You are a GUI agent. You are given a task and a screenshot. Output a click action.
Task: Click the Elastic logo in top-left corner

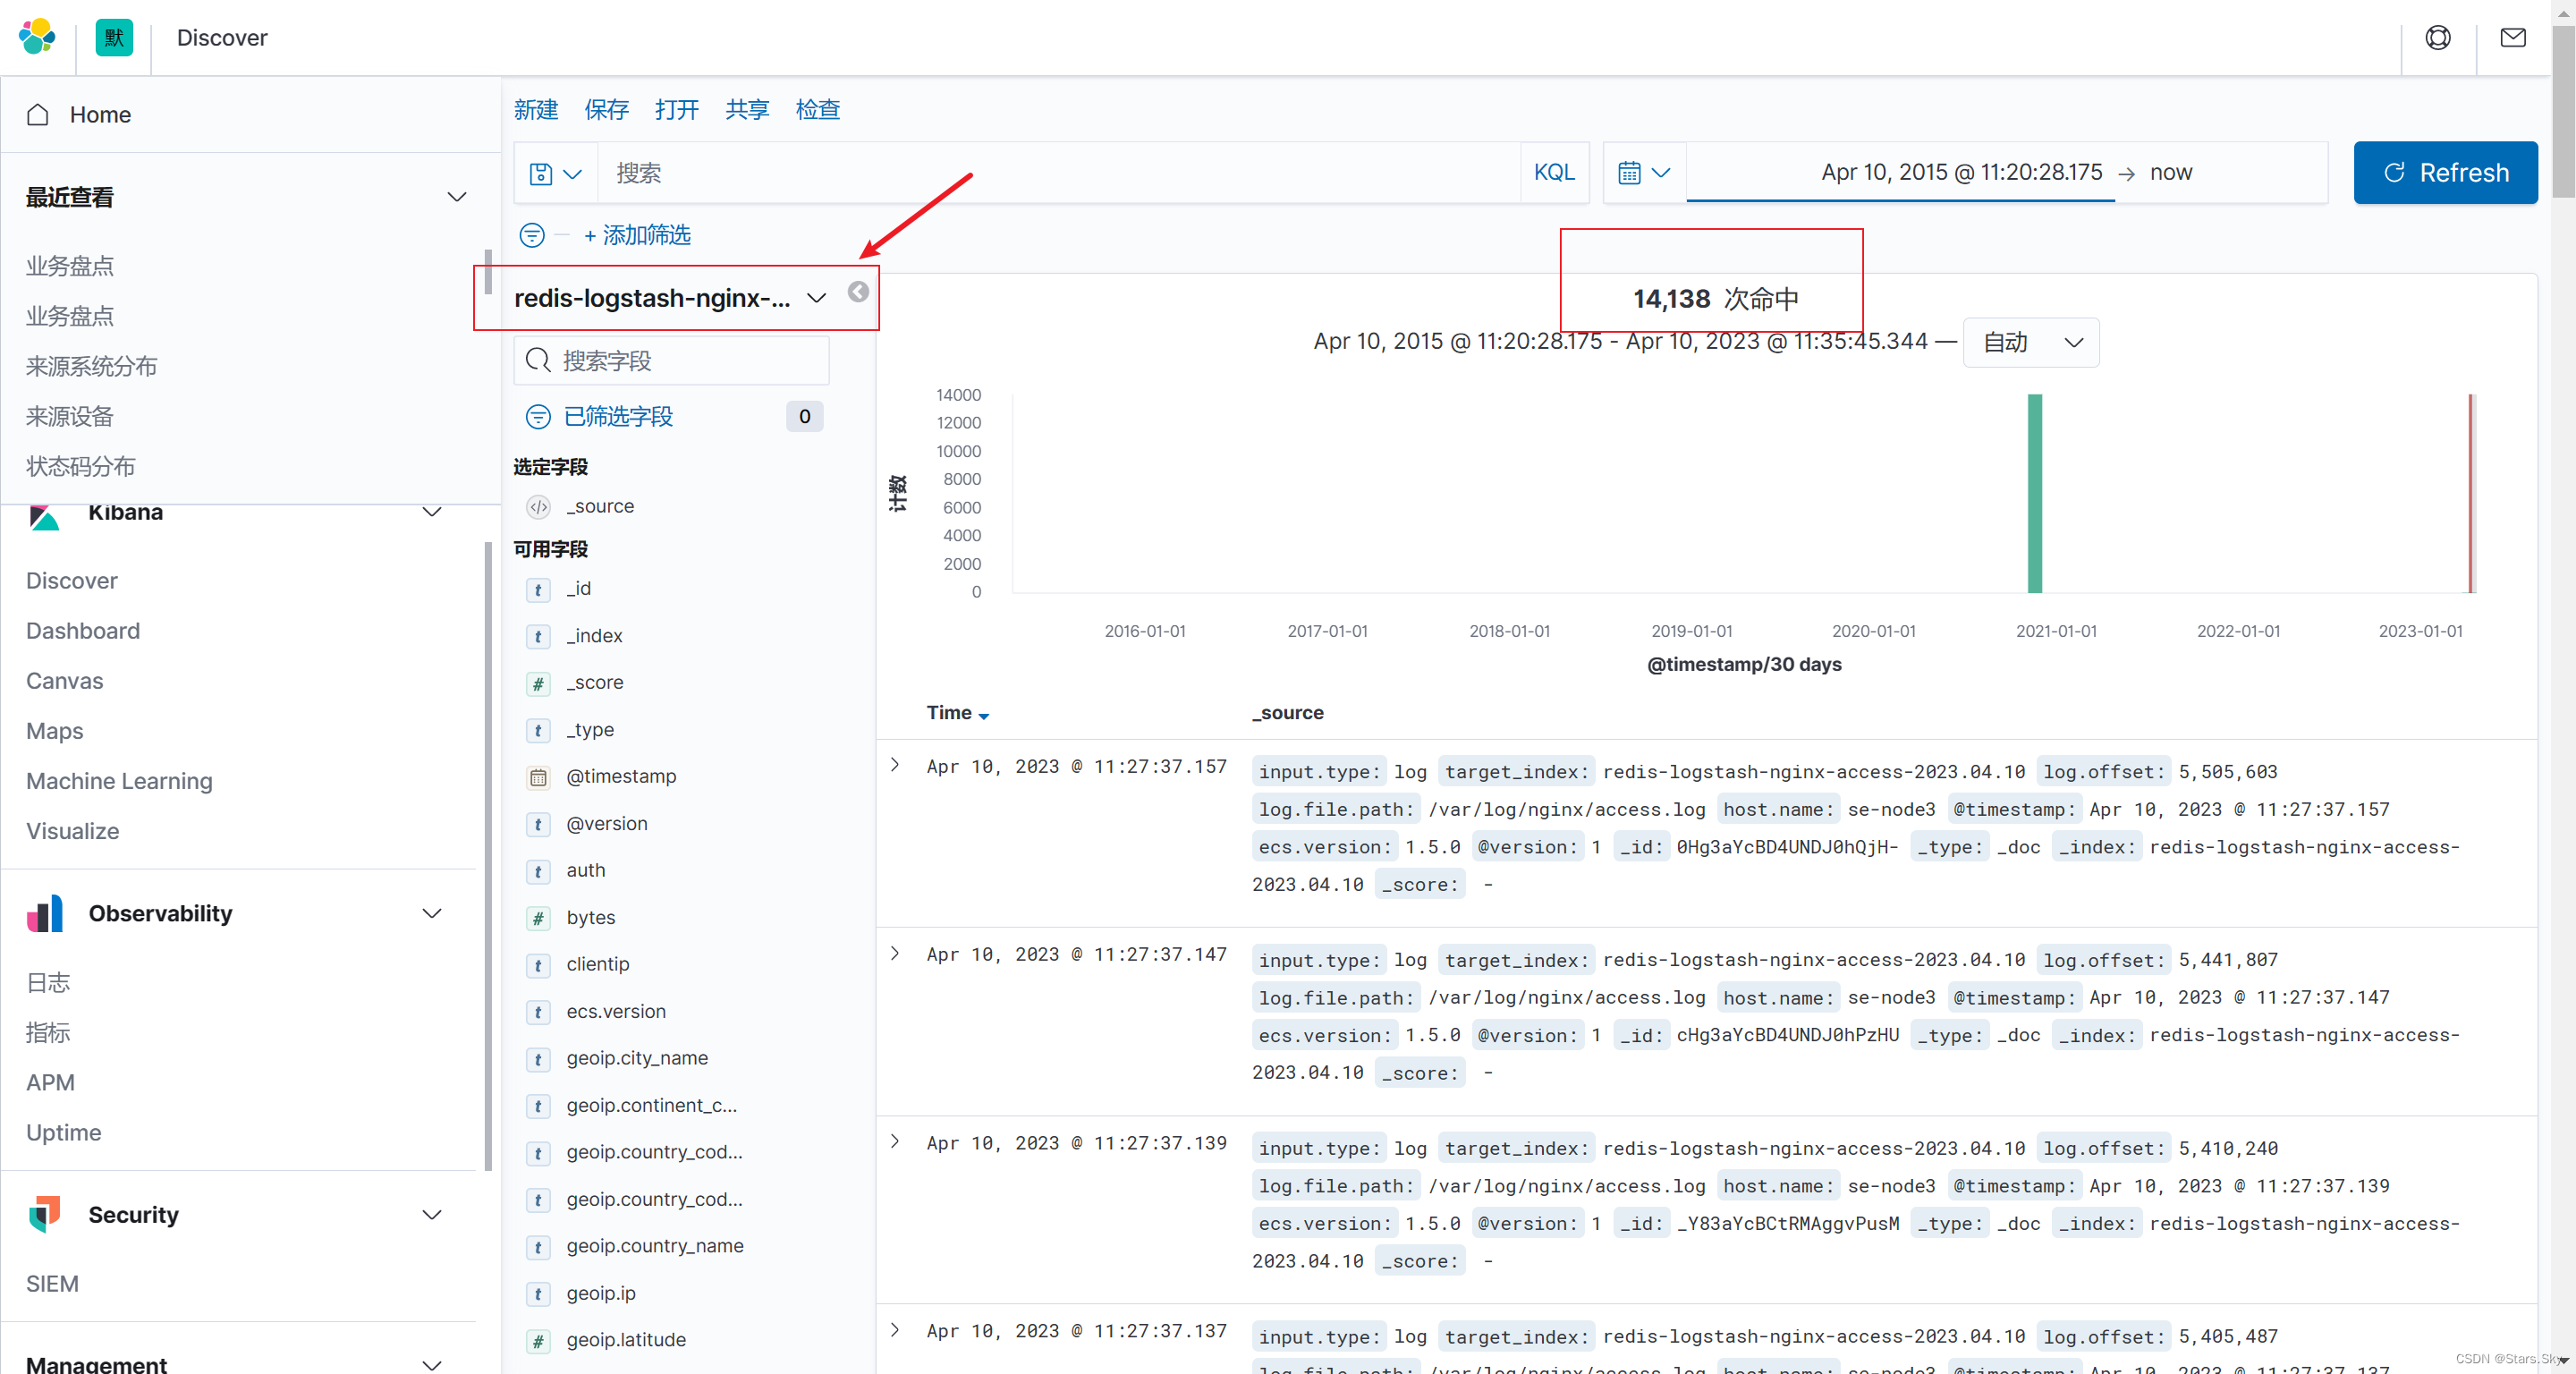pos(36,37)
